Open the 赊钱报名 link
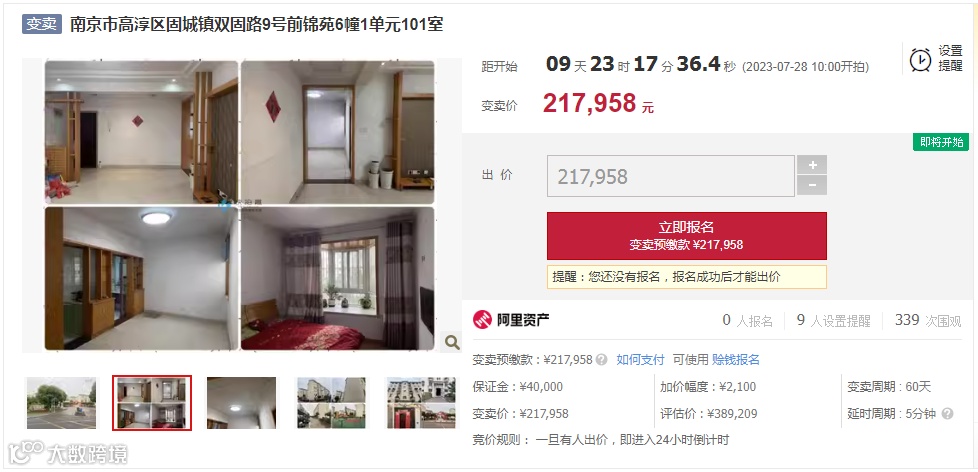 (x=736, y=360)
